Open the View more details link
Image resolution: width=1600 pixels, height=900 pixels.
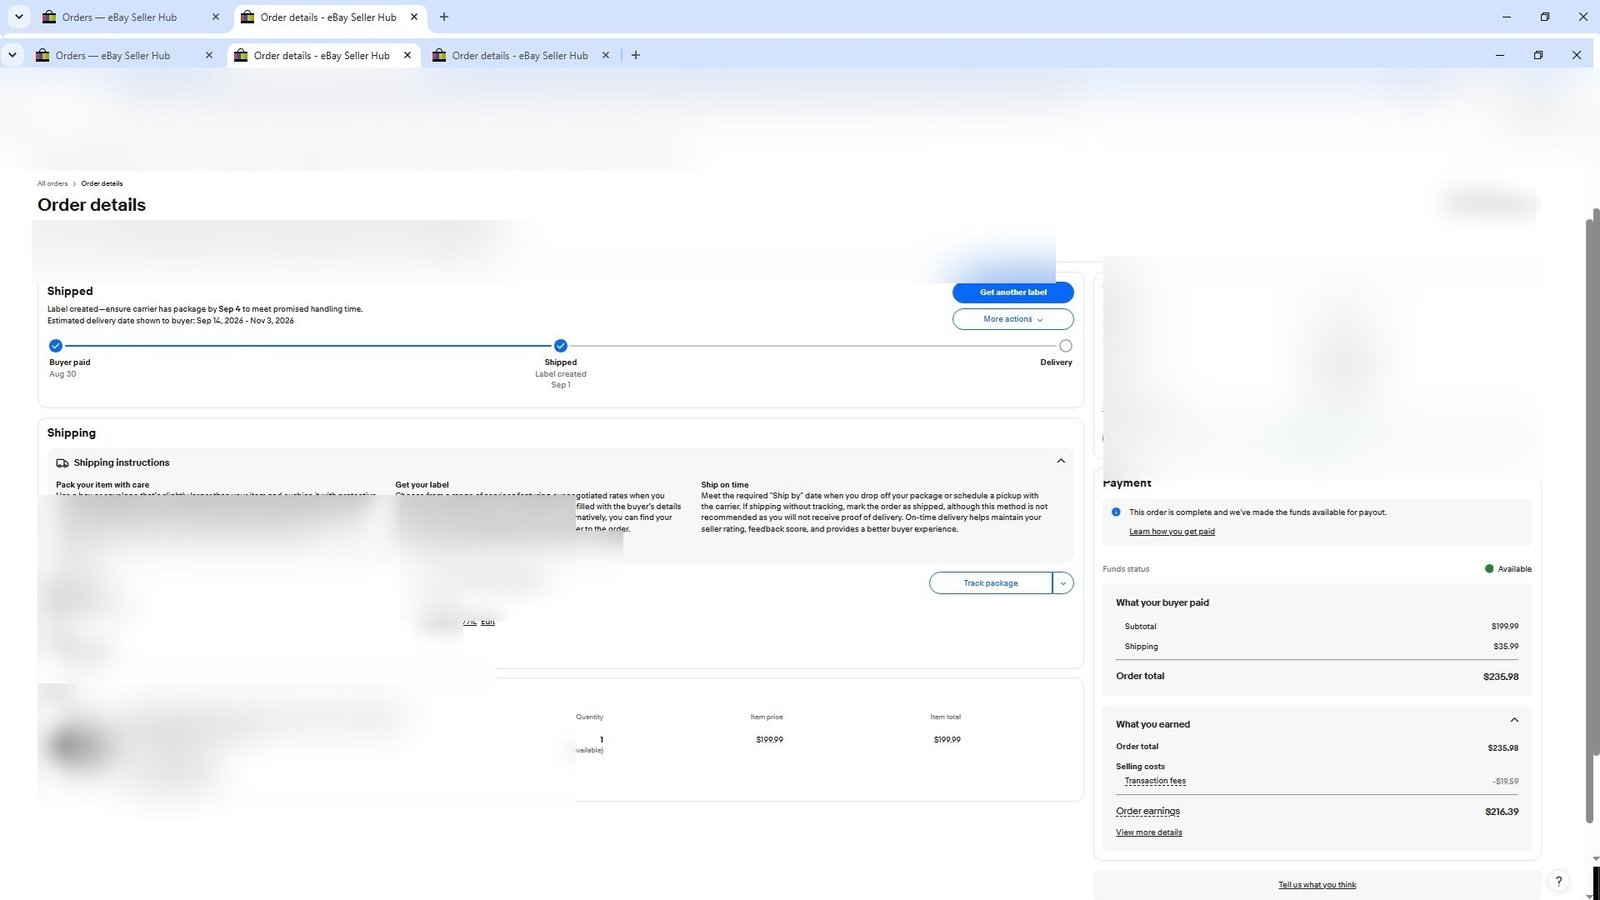pyautogui.click(x=1149, y=832)
